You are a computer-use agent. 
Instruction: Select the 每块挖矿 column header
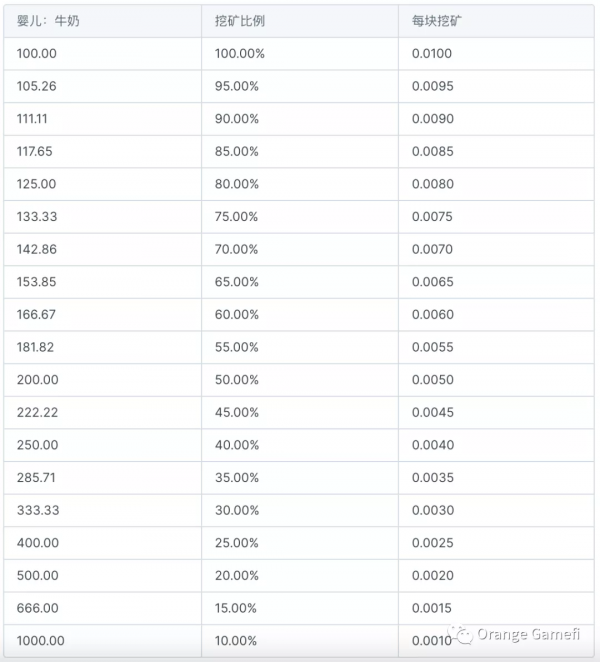tap(436, 21)
